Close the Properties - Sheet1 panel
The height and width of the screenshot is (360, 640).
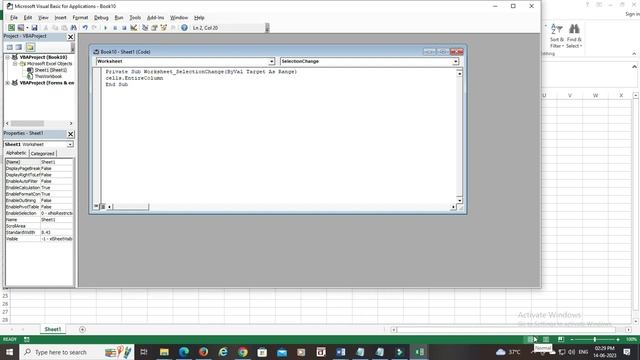click(x=70, y=134)
